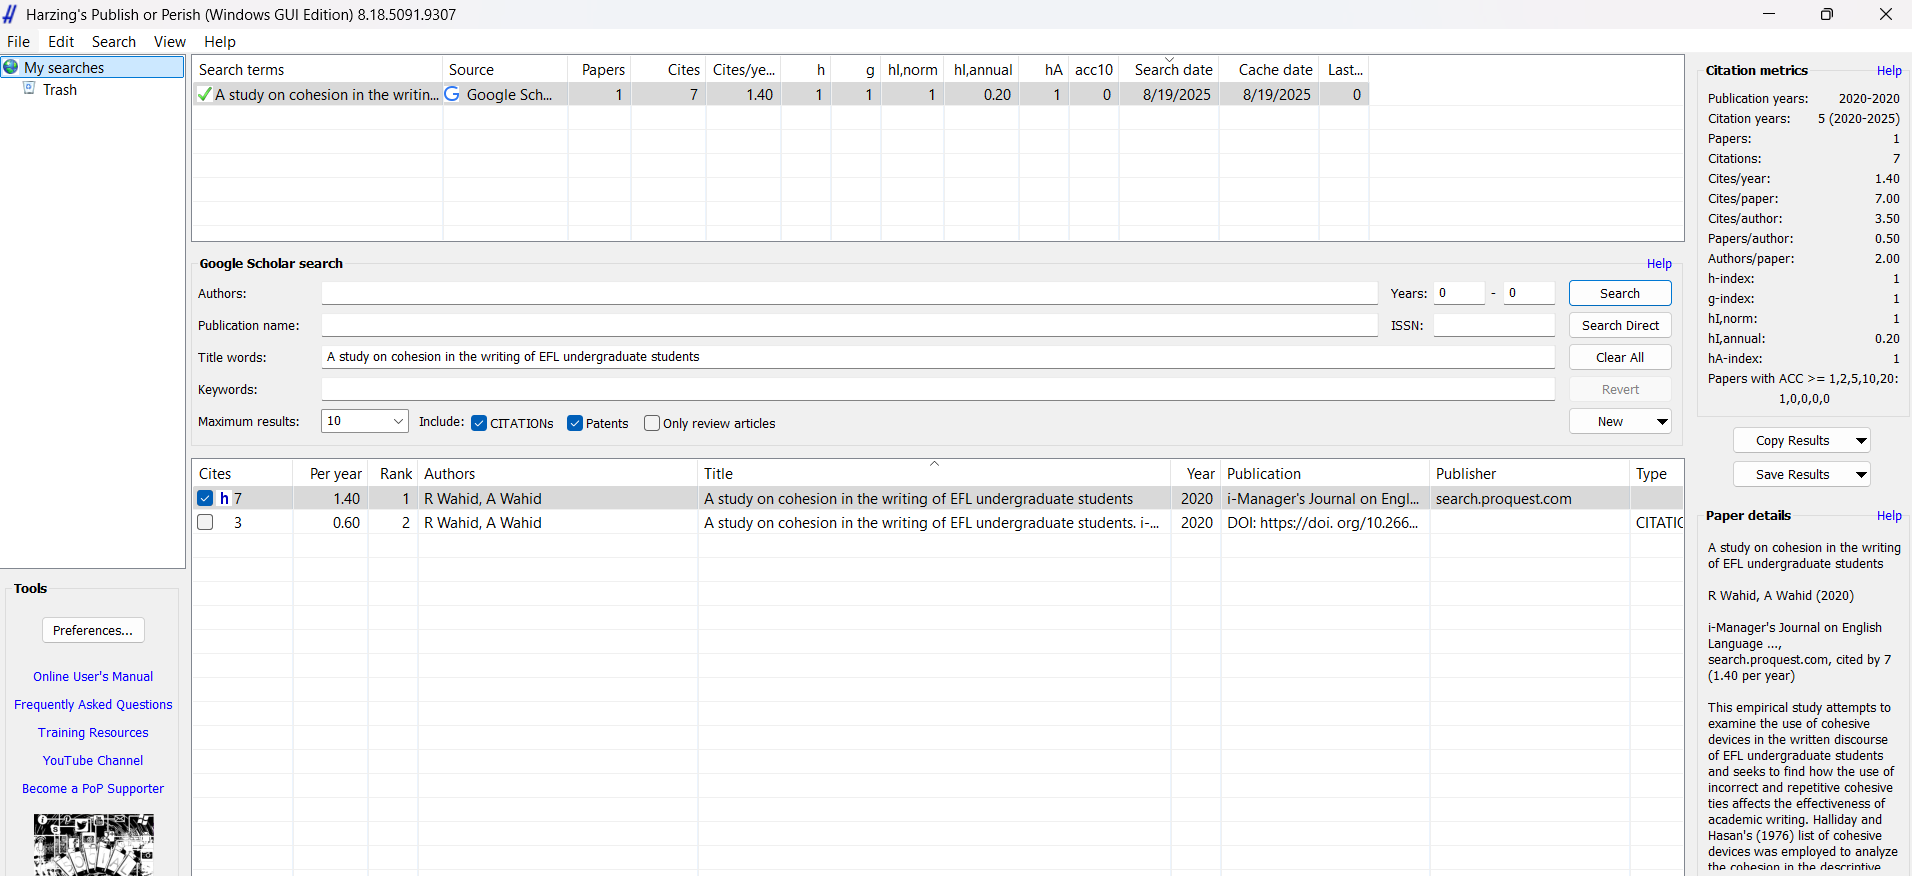
Task: Click the globe icon beside My searches
Action: 11,67
